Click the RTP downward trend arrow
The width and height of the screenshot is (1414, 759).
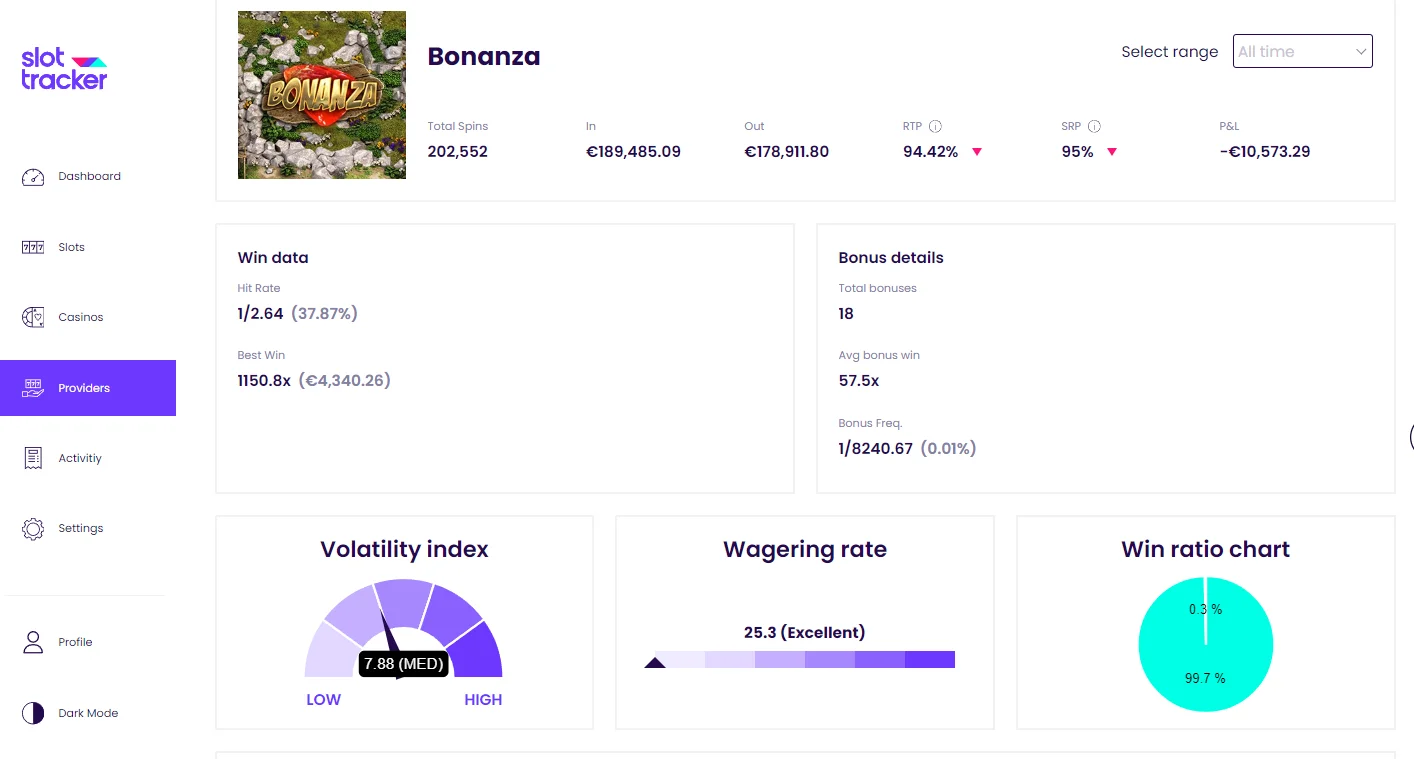[x=977, y=152]
